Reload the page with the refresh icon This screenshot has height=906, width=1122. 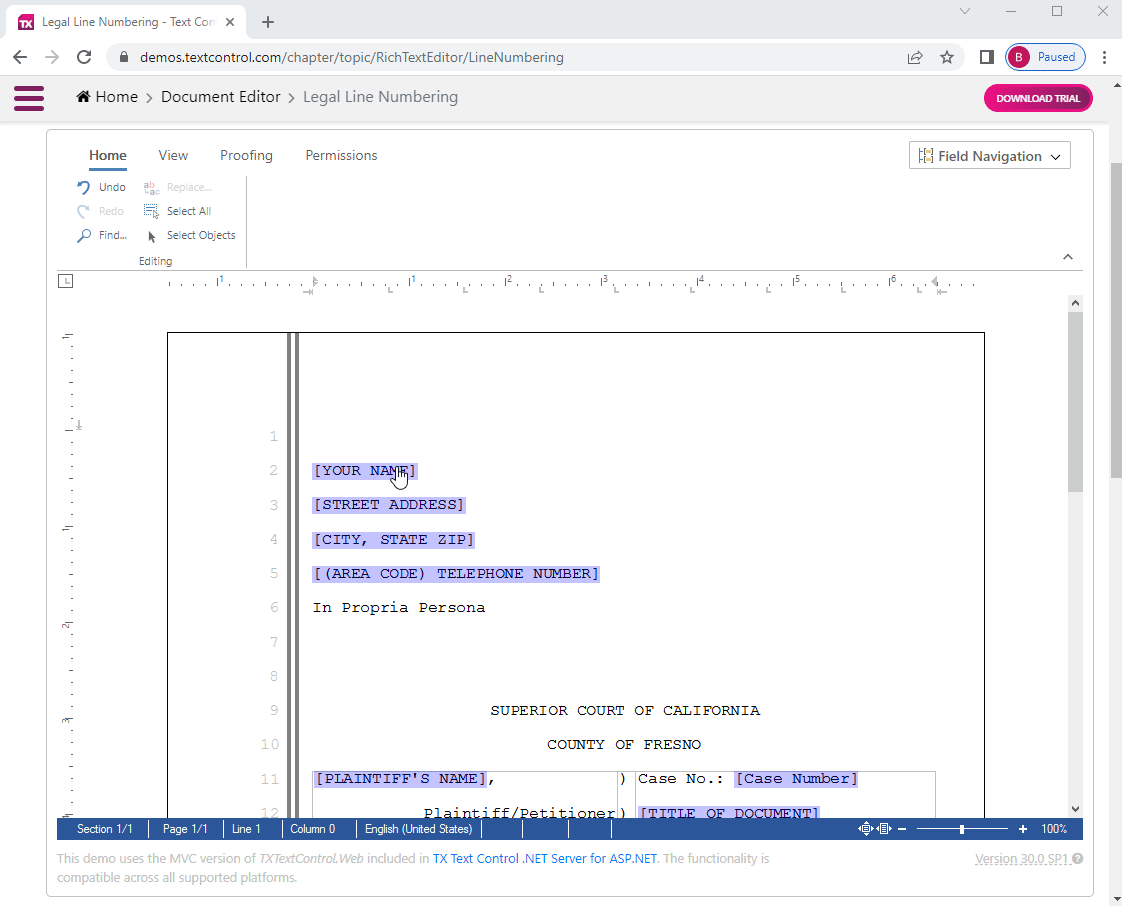(x=84, y=57)
